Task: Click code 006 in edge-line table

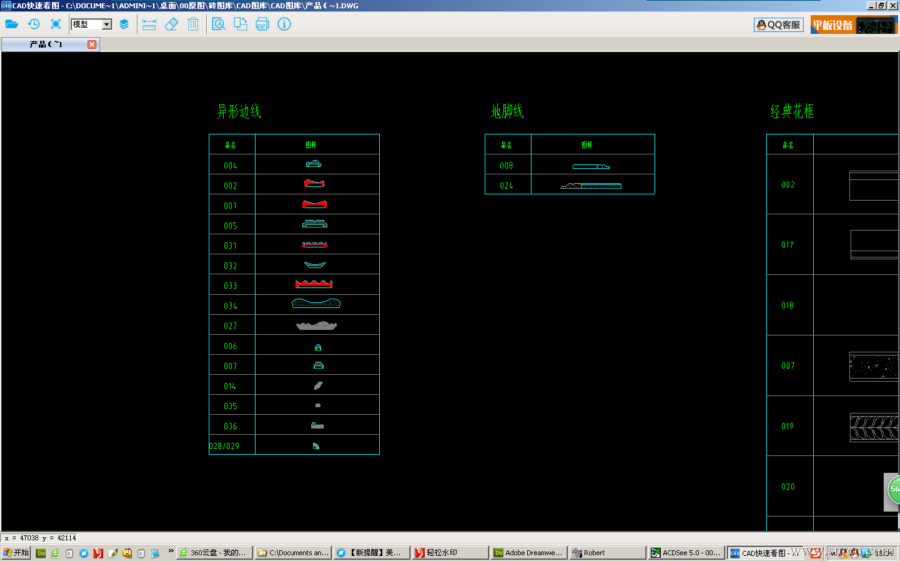Action: tap(230, 346)
